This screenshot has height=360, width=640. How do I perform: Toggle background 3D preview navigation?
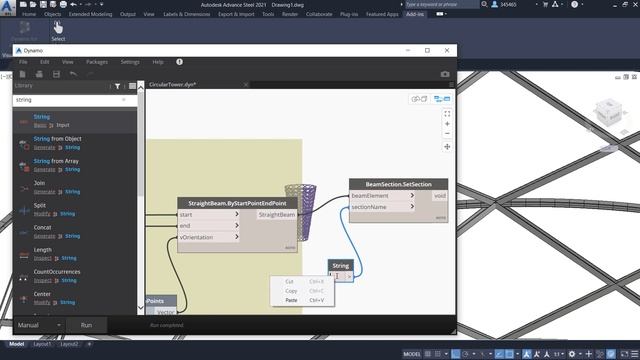[419, 99]
